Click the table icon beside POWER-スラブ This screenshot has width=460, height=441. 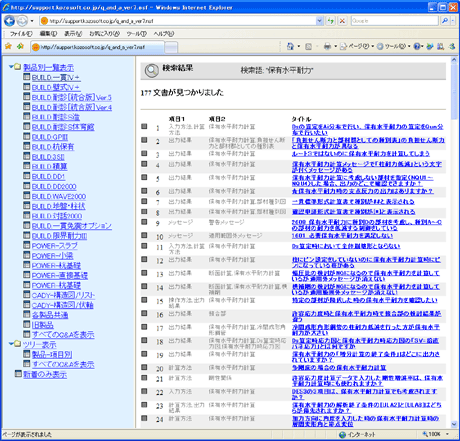pos(27,245)
